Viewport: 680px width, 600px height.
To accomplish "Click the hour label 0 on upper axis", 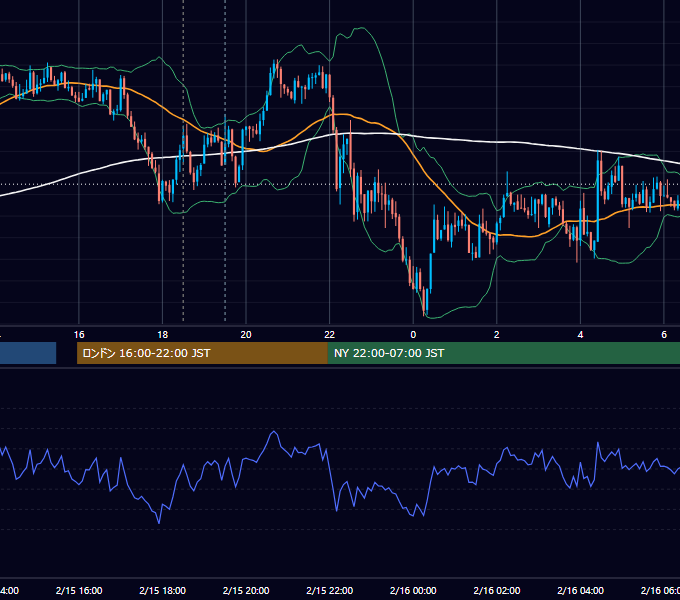I will coord(413,335).
